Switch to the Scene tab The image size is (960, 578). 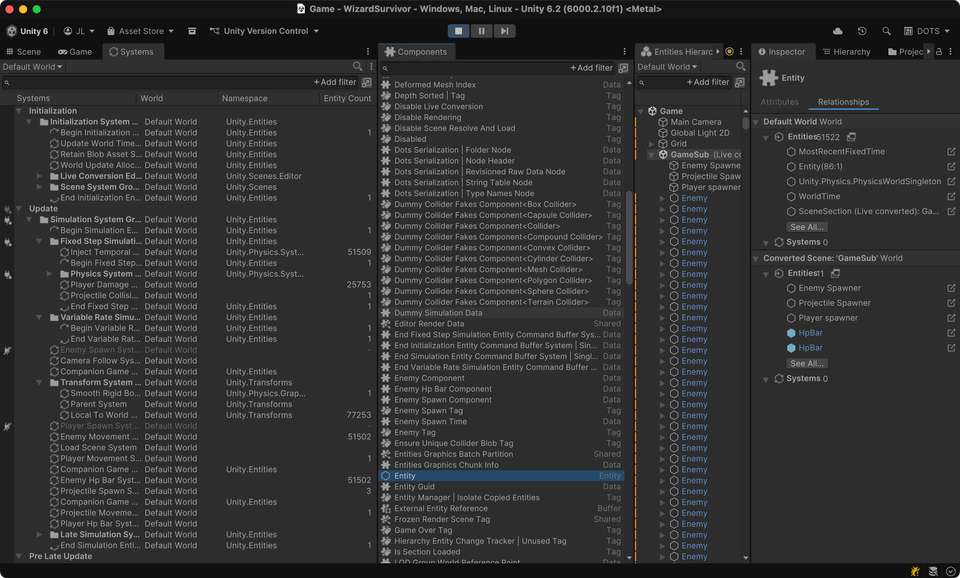(x=24, y=52)
